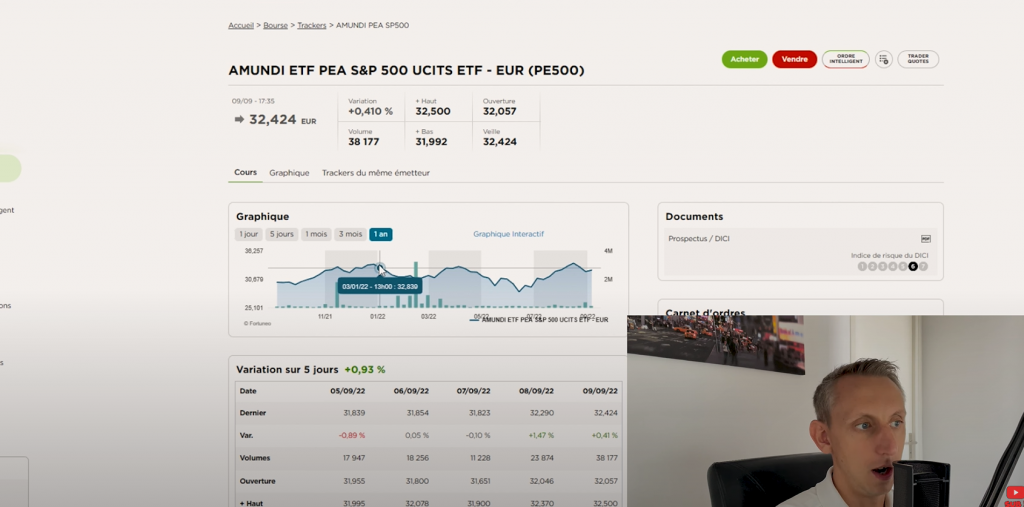Click the highlighted risk index circle 6
Image resolution: width=1024 pixels, height=507 pixels.
pos(912,266)
